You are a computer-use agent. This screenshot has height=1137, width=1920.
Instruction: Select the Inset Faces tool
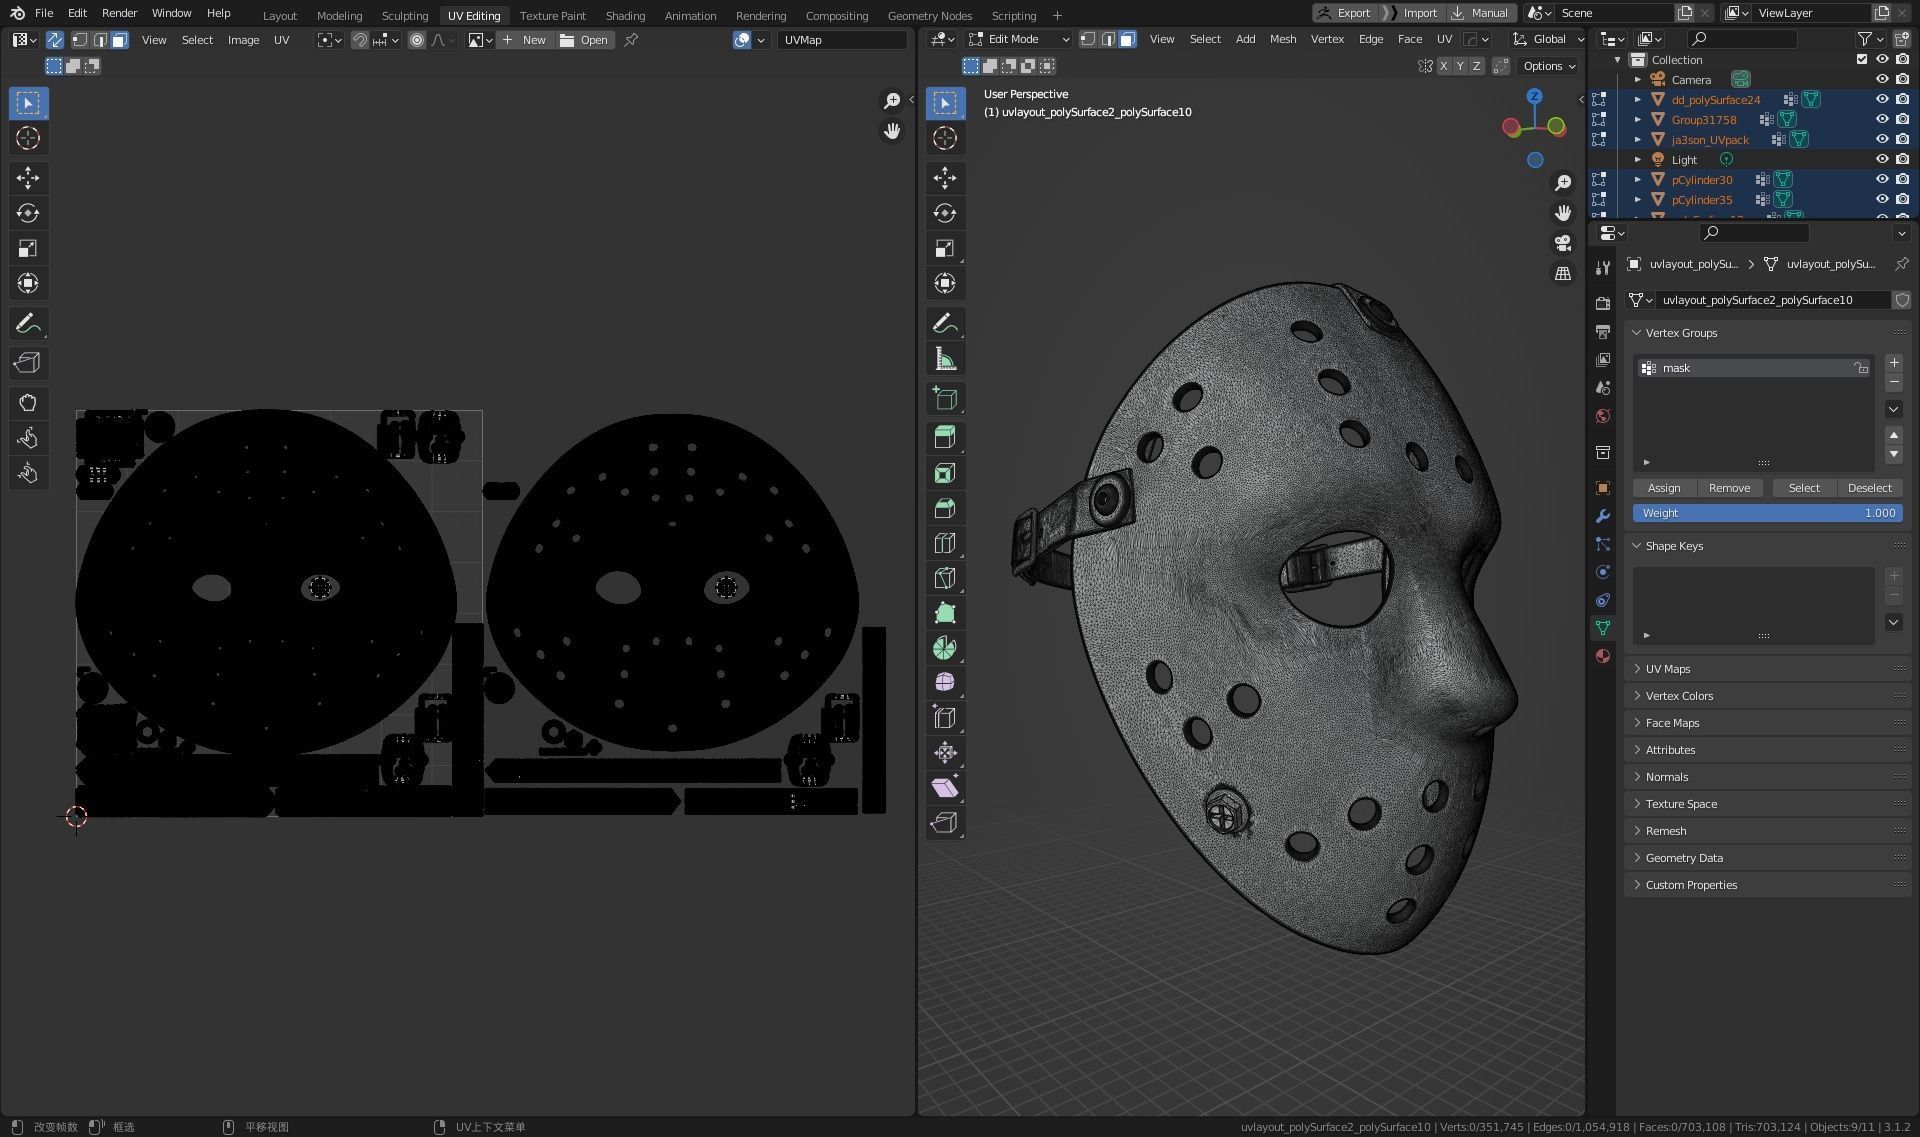click(945, 473)
